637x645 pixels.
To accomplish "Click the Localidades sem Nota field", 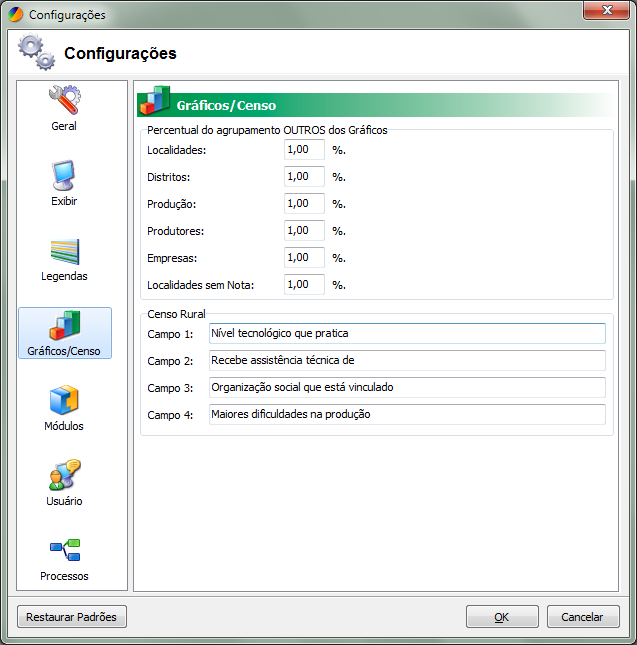I will click(304, 285).
